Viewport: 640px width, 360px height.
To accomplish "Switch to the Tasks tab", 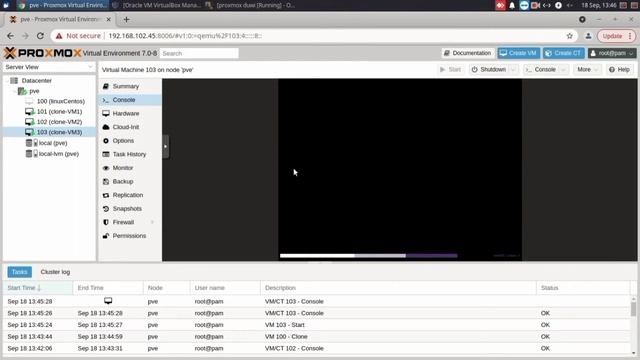I will coord(19,272).
